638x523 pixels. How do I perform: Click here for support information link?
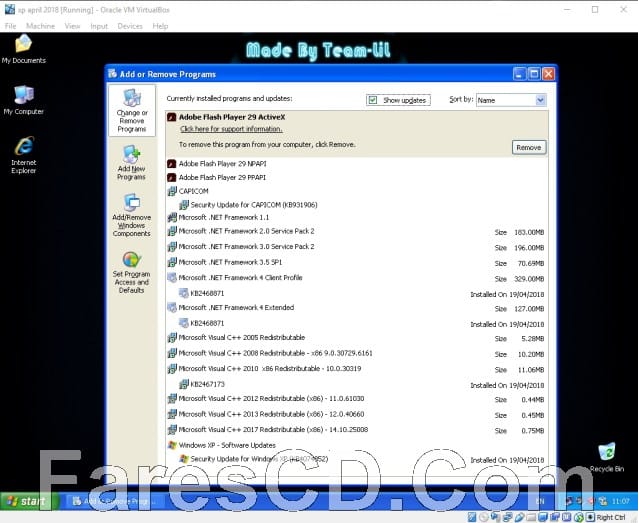(231, 129)
